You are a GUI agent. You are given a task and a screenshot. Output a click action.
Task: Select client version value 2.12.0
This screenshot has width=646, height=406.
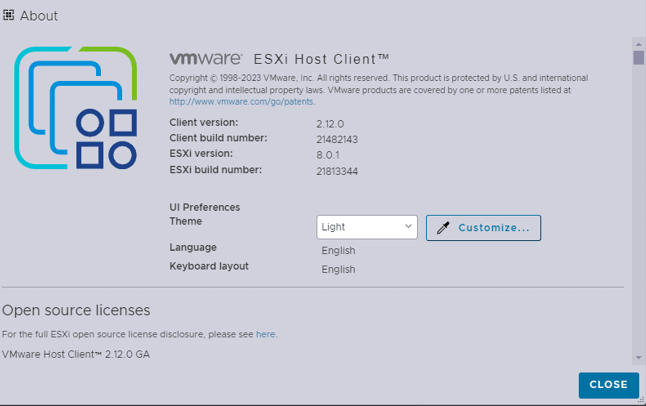(330, 124)
